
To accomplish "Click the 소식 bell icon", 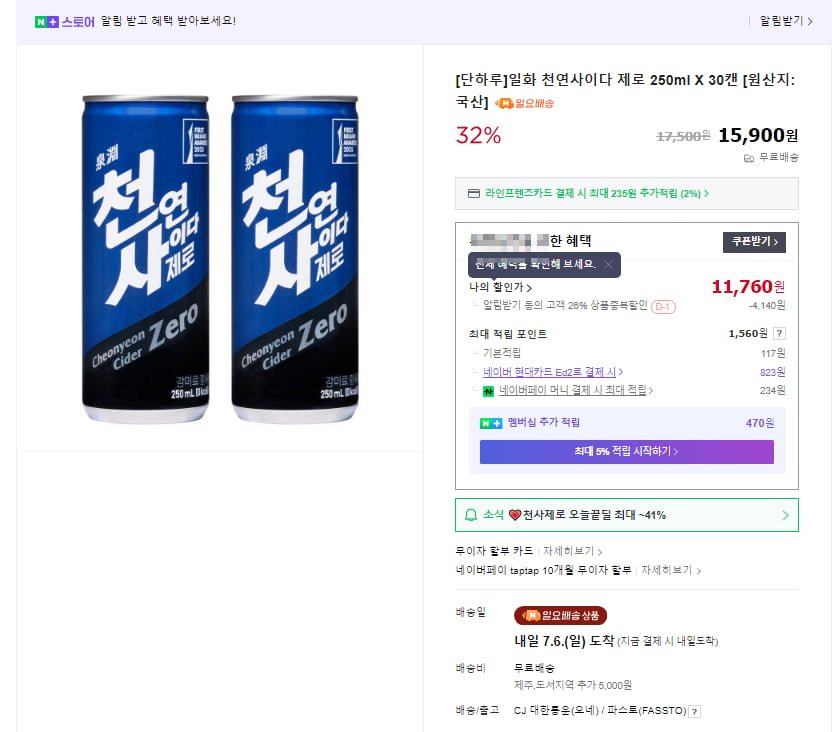I will coord(471,515).
